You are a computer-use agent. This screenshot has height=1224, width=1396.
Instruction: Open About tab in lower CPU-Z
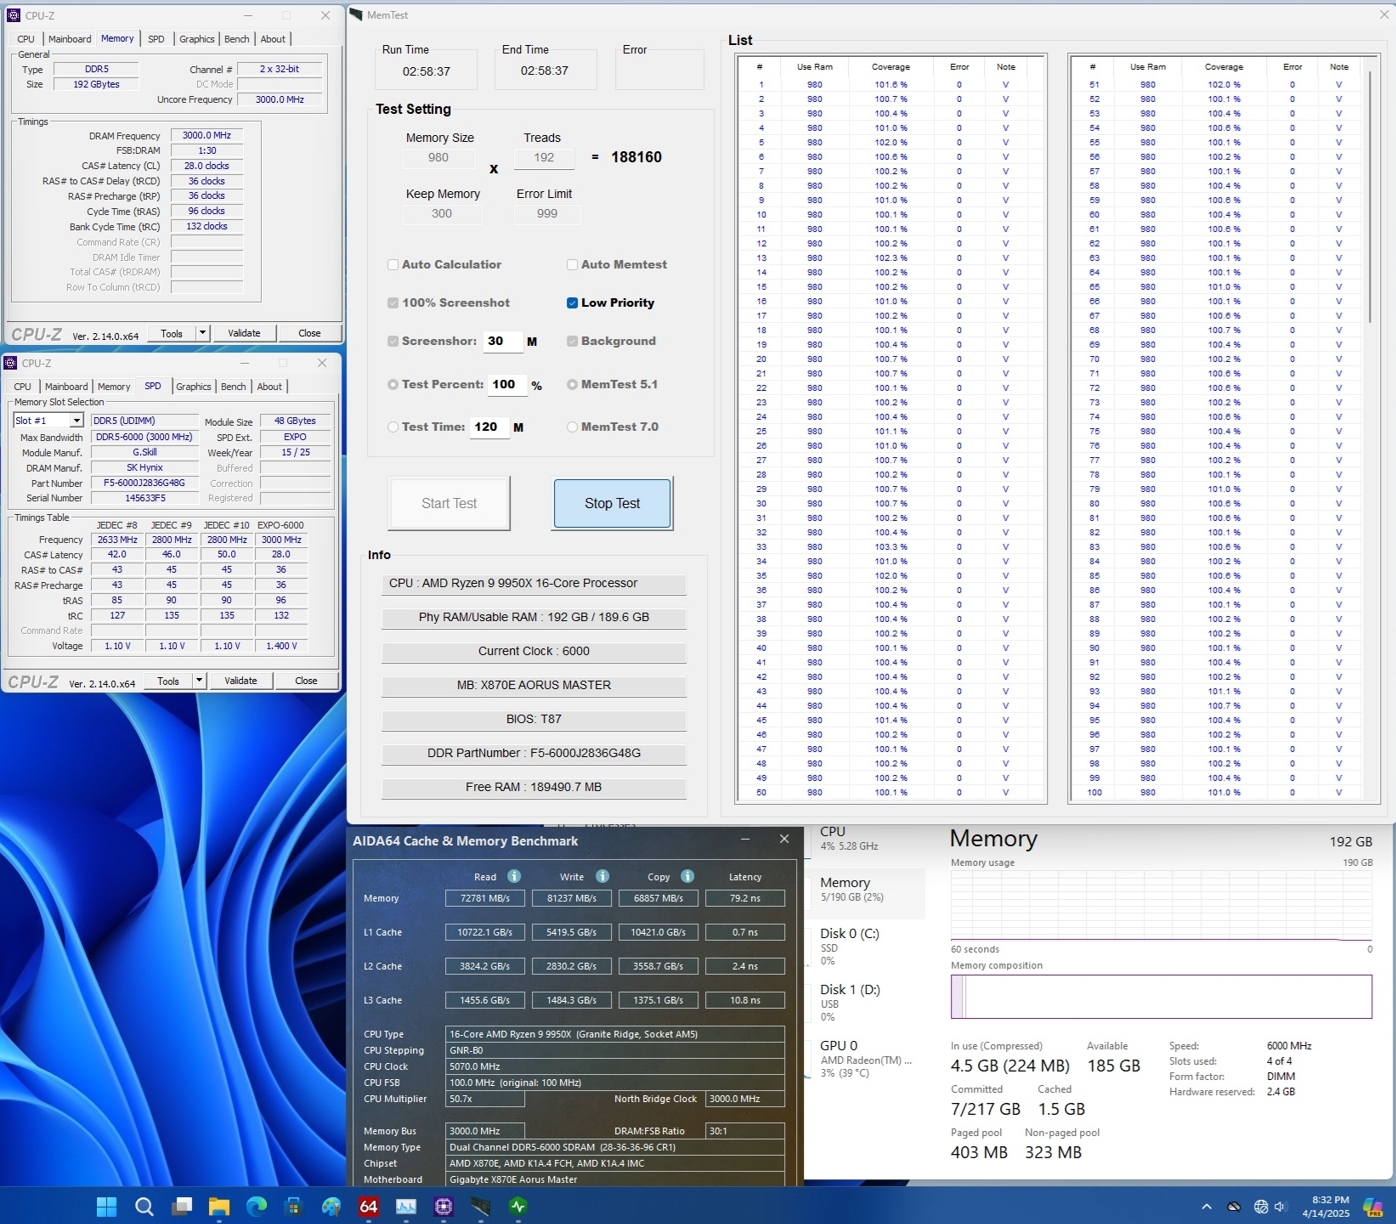[270, 387]
